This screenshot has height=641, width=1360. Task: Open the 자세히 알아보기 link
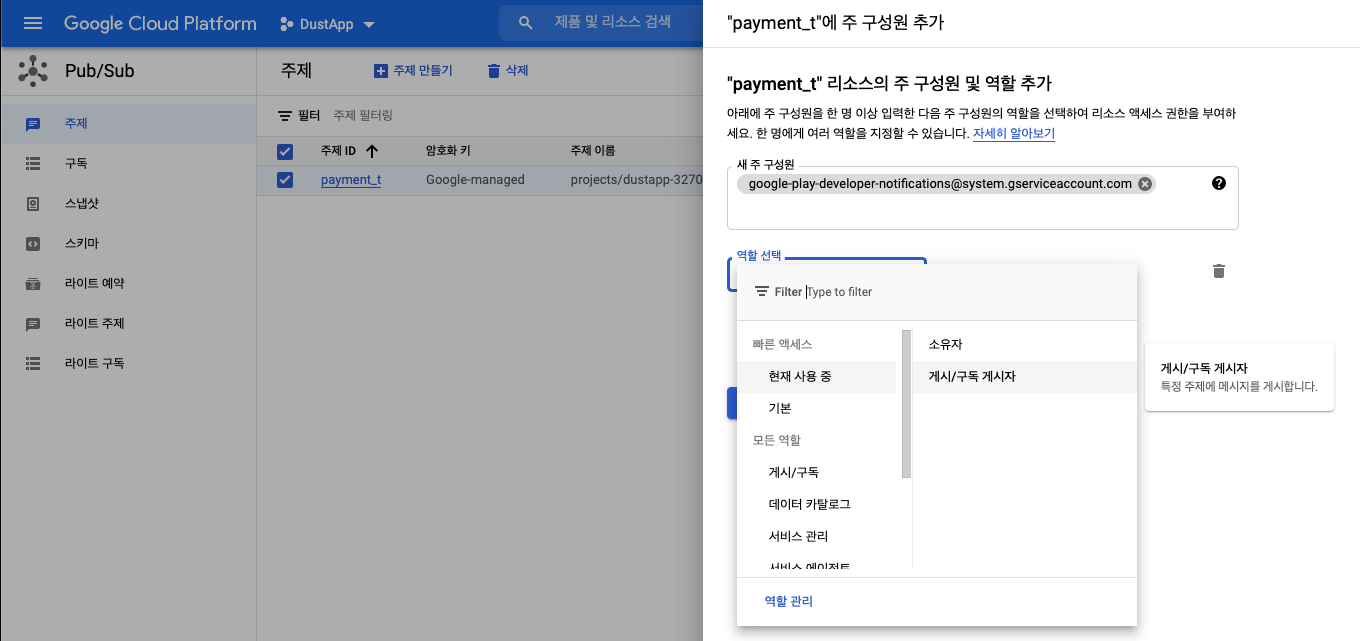pyautogui.click(x=1013, y=133)
